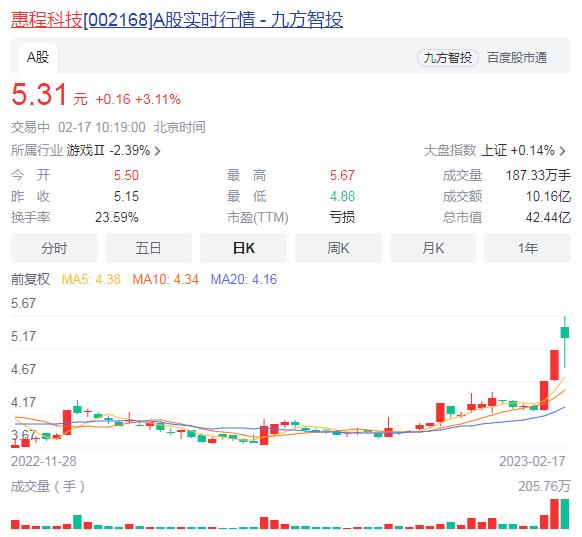Show the 1年 one-year chart
This screenshot has width=582, height=537.
527,248
